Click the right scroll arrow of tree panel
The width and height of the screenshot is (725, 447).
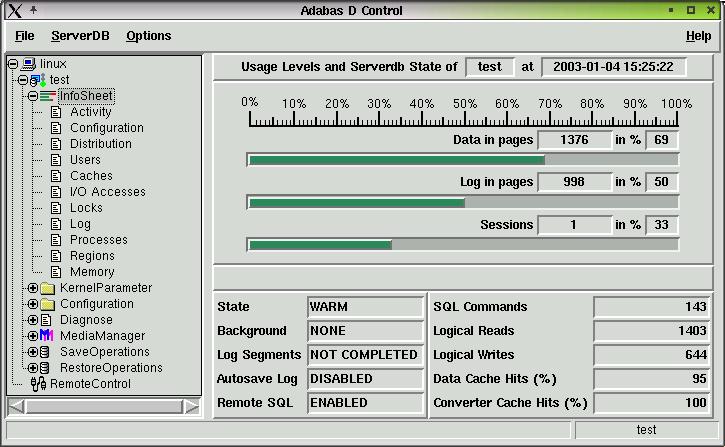(191, 407)
